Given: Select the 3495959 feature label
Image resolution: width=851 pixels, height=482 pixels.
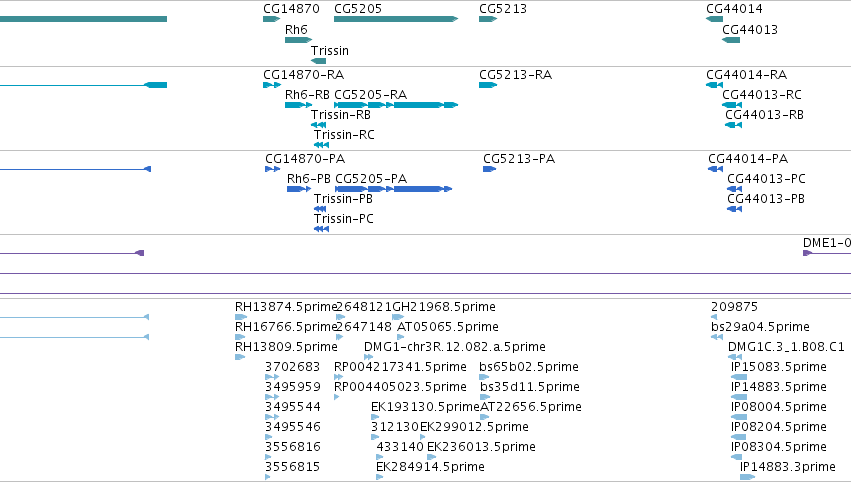Looking at the screenshot, I should (x=293, y=388).
